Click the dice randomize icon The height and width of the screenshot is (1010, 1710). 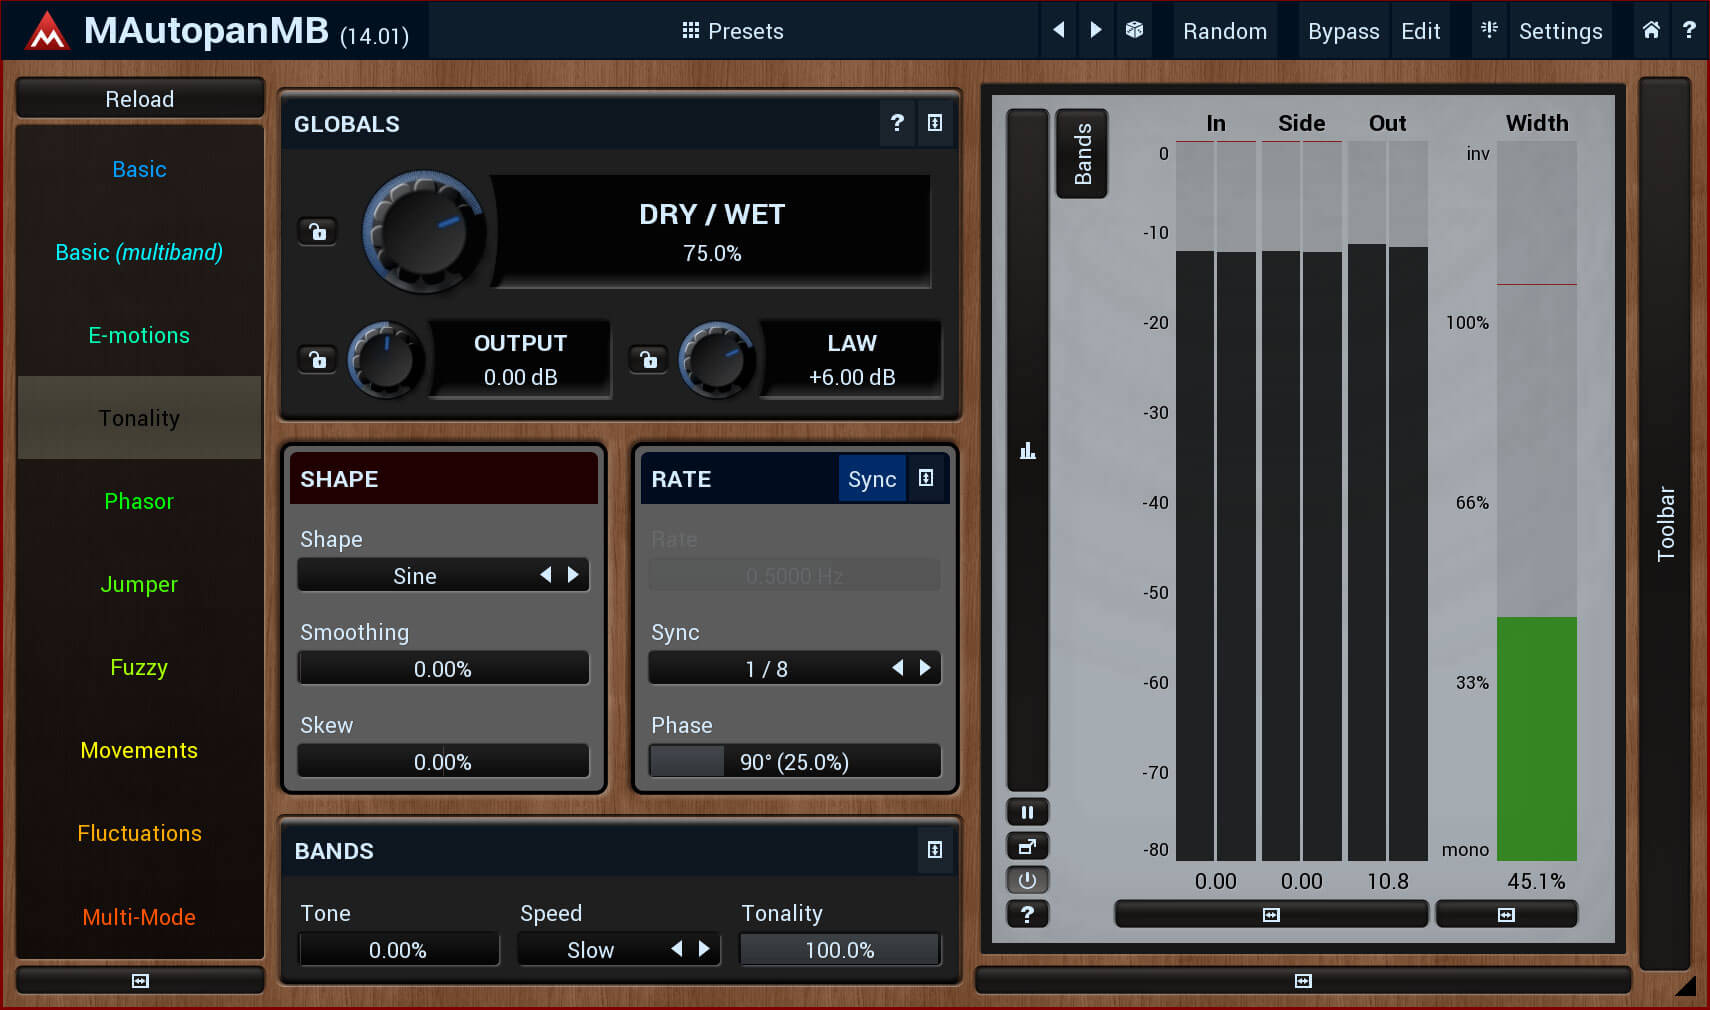[1134, 30]
